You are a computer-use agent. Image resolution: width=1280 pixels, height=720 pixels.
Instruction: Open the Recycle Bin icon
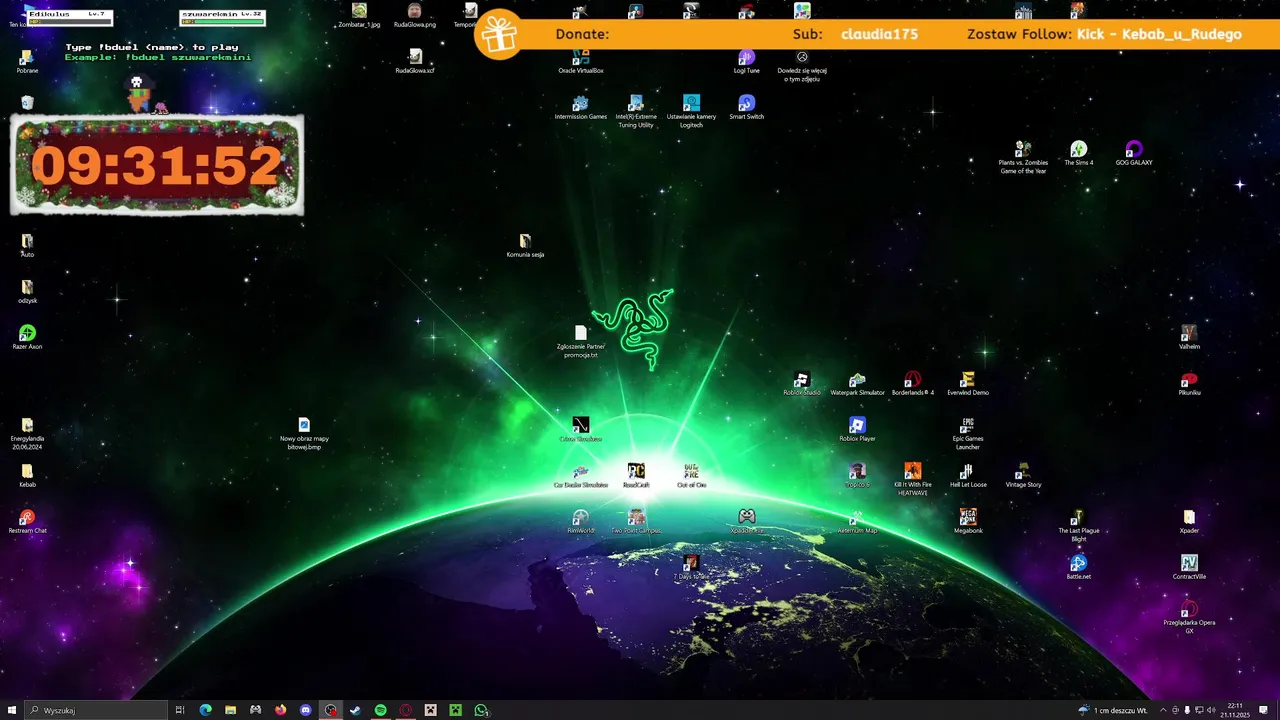(x=27, y=103)
